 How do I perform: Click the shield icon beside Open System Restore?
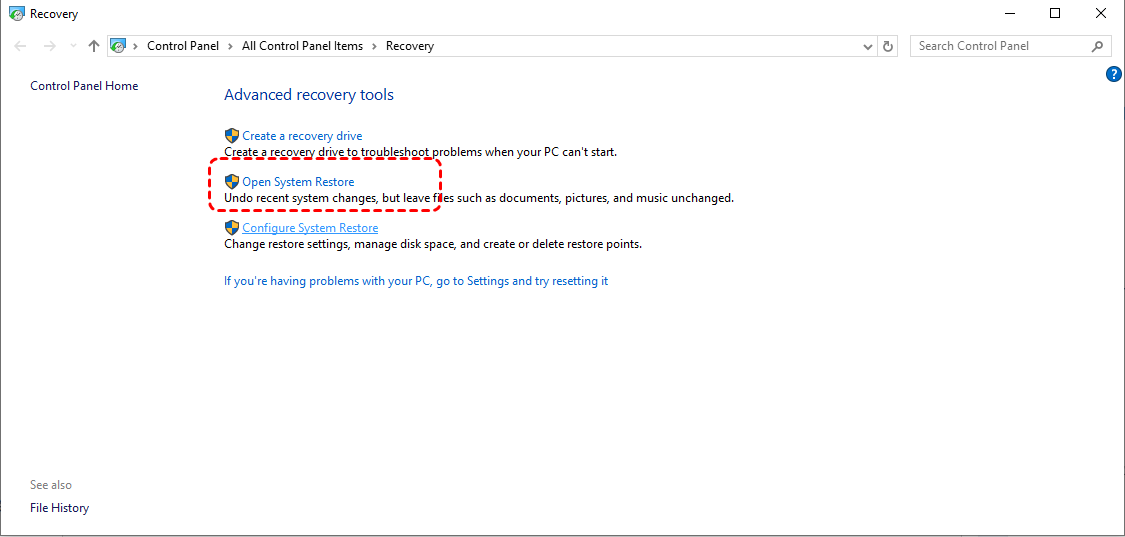pyautogui.click(x=232, y=181)
